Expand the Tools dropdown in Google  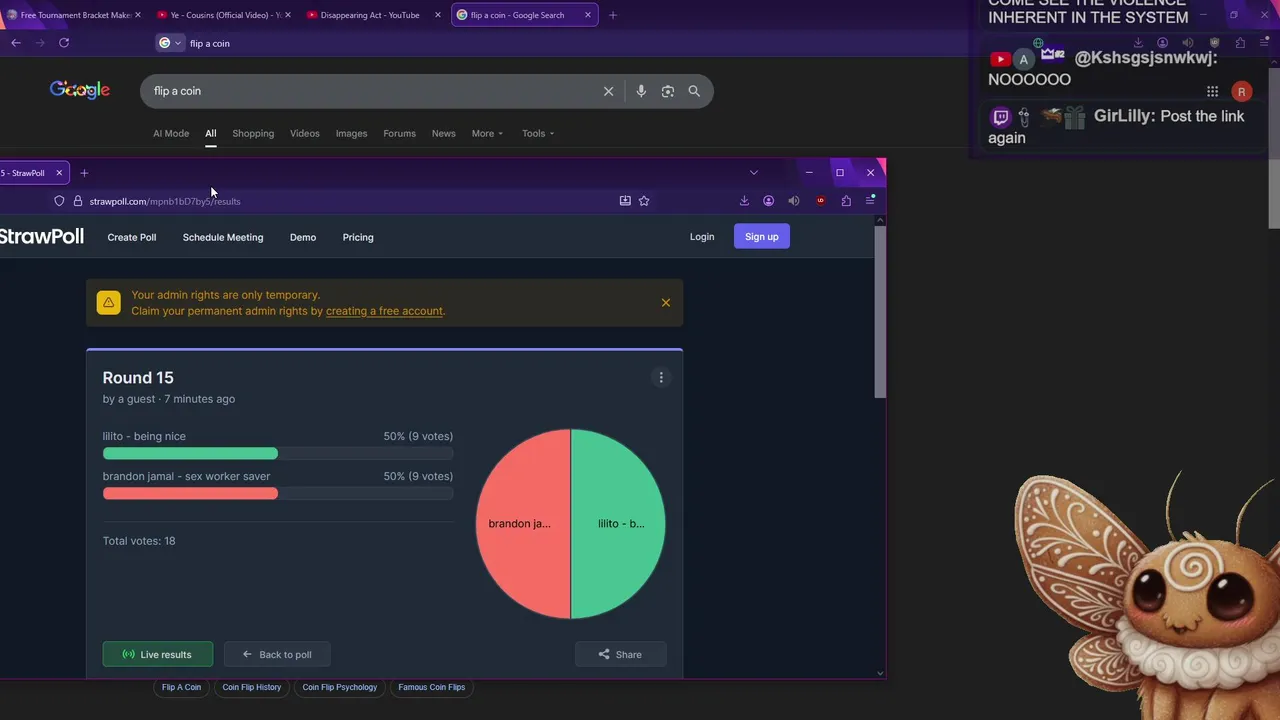click(538, 133)
